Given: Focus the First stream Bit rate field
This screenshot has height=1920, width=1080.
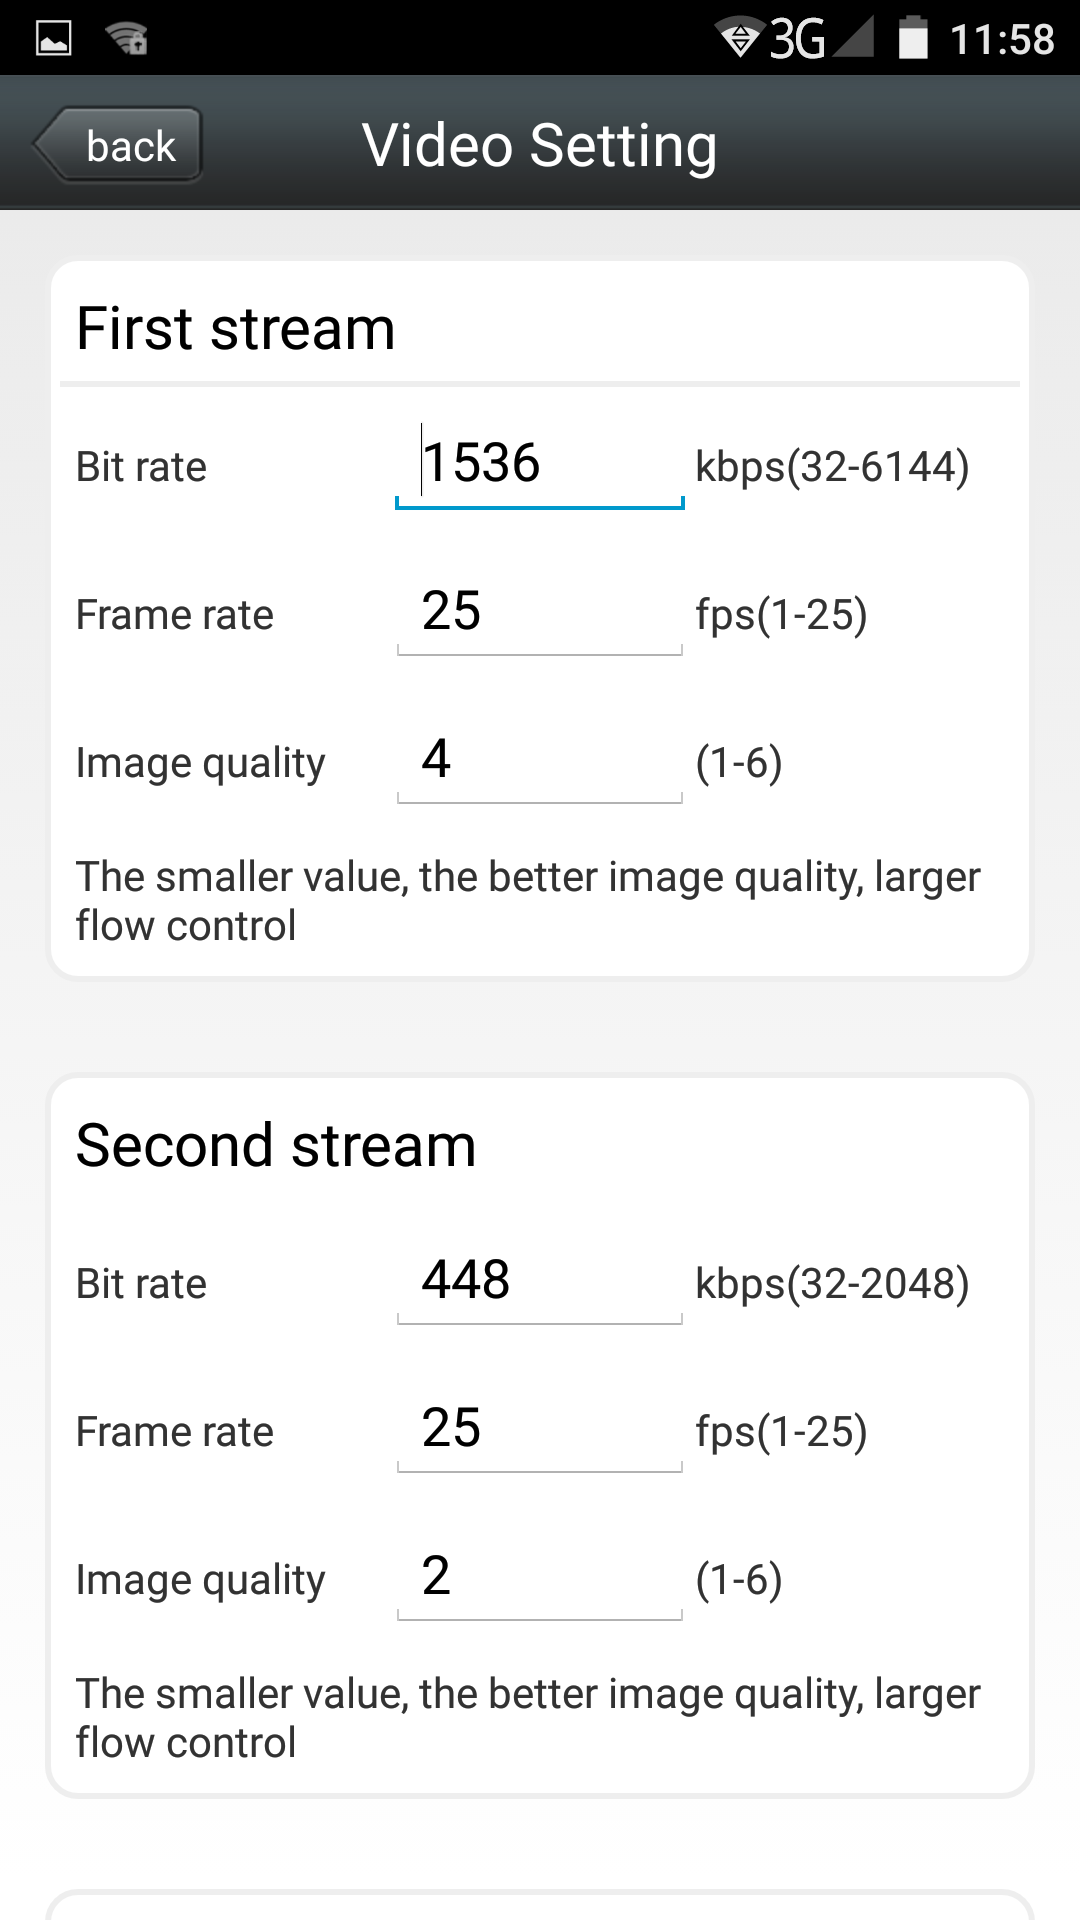Looking at the screenshot, I should (x=540, y=465).
